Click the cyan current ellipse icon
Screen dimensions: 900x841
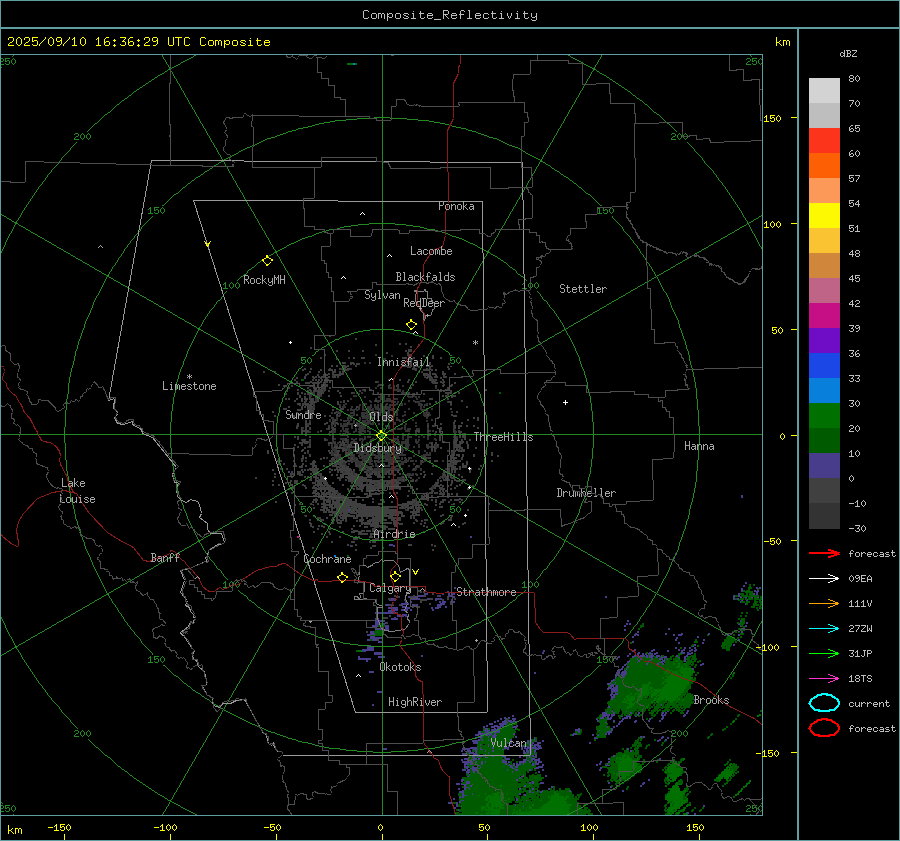[x=824, y=703]
